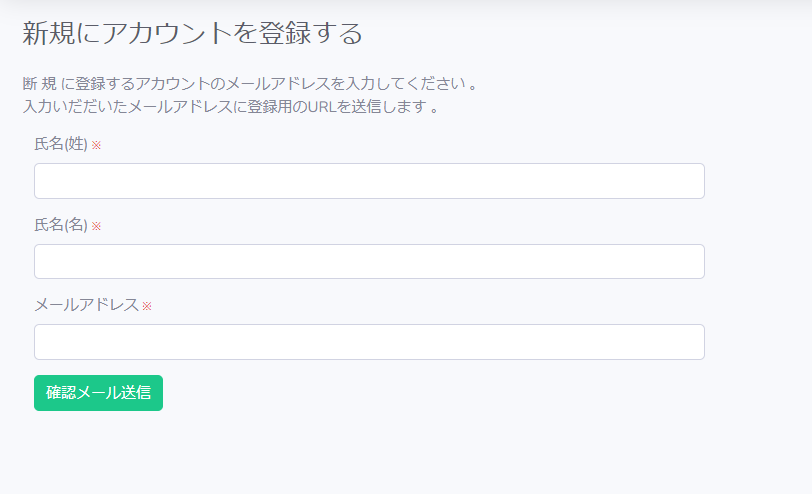Click the 新規にアカウントを登録する page heading

(x=192, y=34)
